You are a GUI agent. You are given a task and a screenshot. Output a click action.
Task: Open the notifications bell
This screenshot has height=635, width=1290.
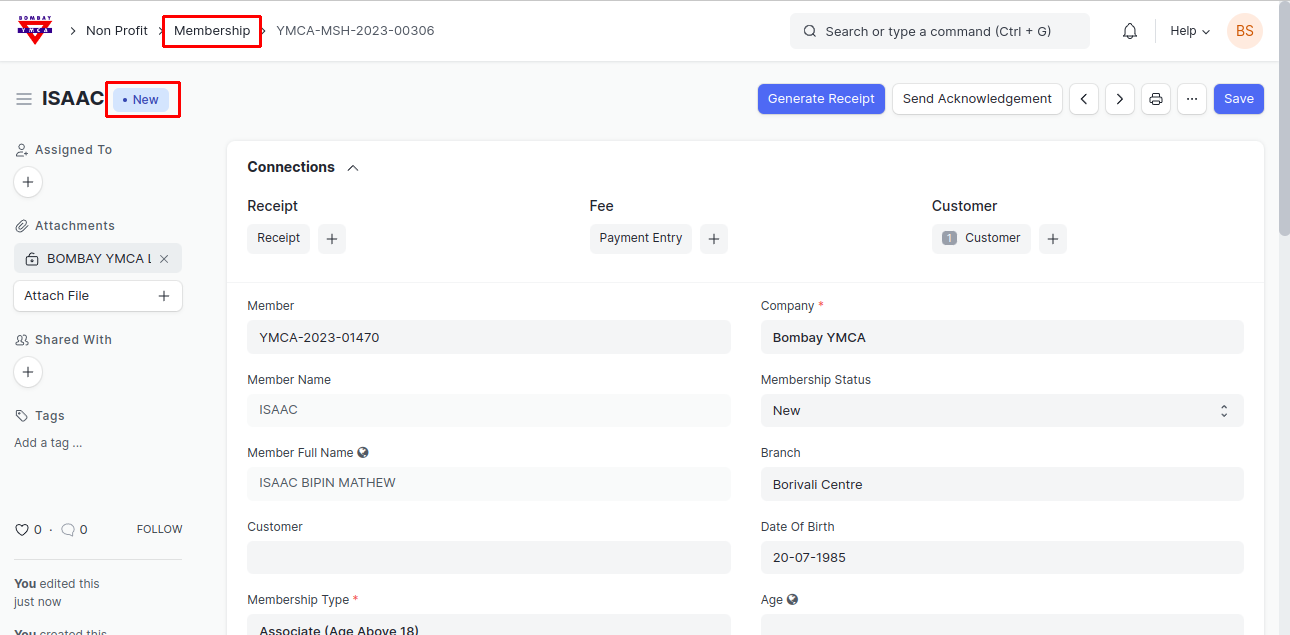tap(1130, 31)
